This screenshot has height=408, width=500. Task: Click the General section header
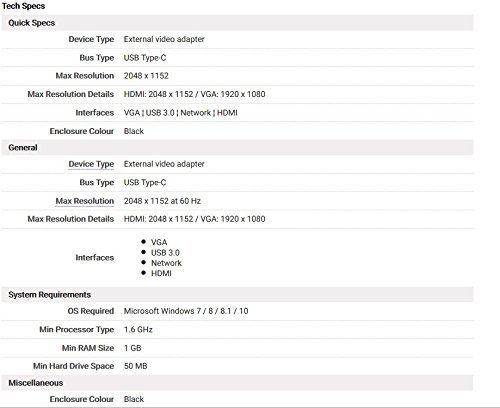[x=237, y=147]
